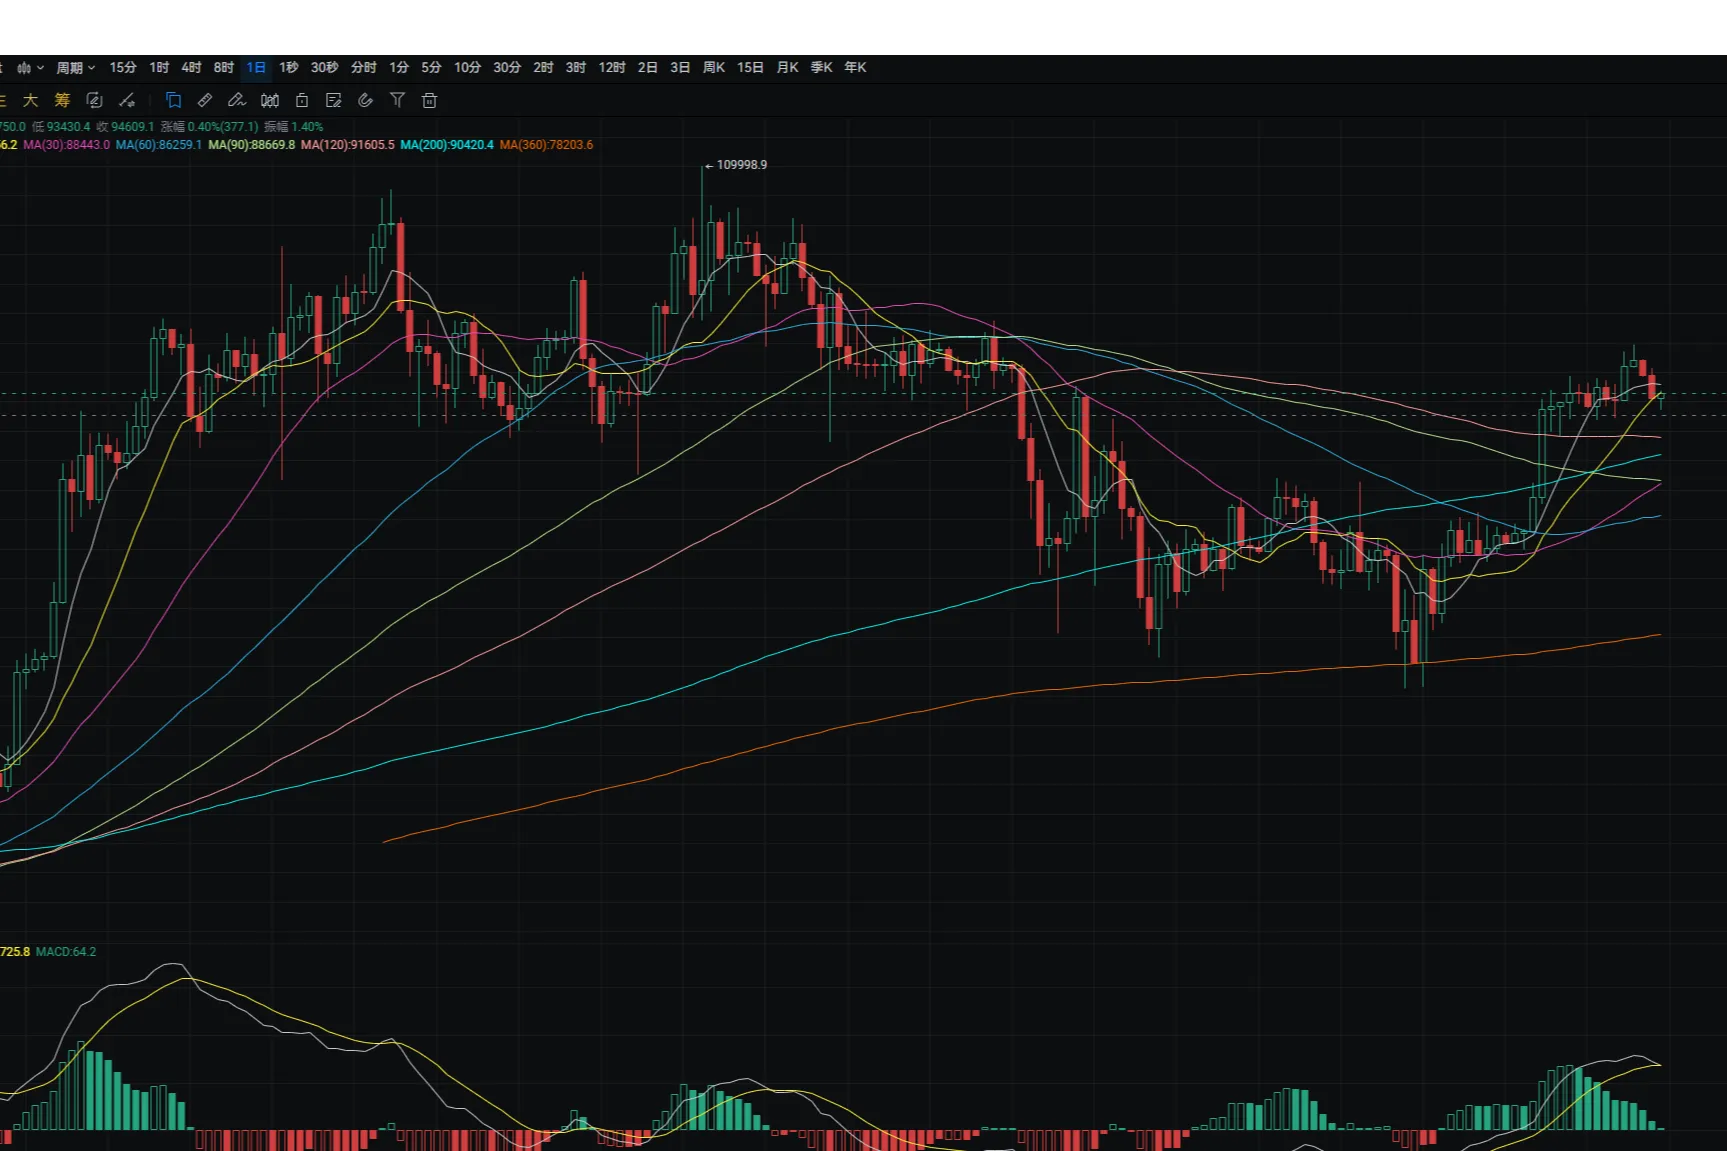Switch to the 15日 interval
This screenshot has height=1151, width=1727.
pyautogui.click(x=750, y=68)
